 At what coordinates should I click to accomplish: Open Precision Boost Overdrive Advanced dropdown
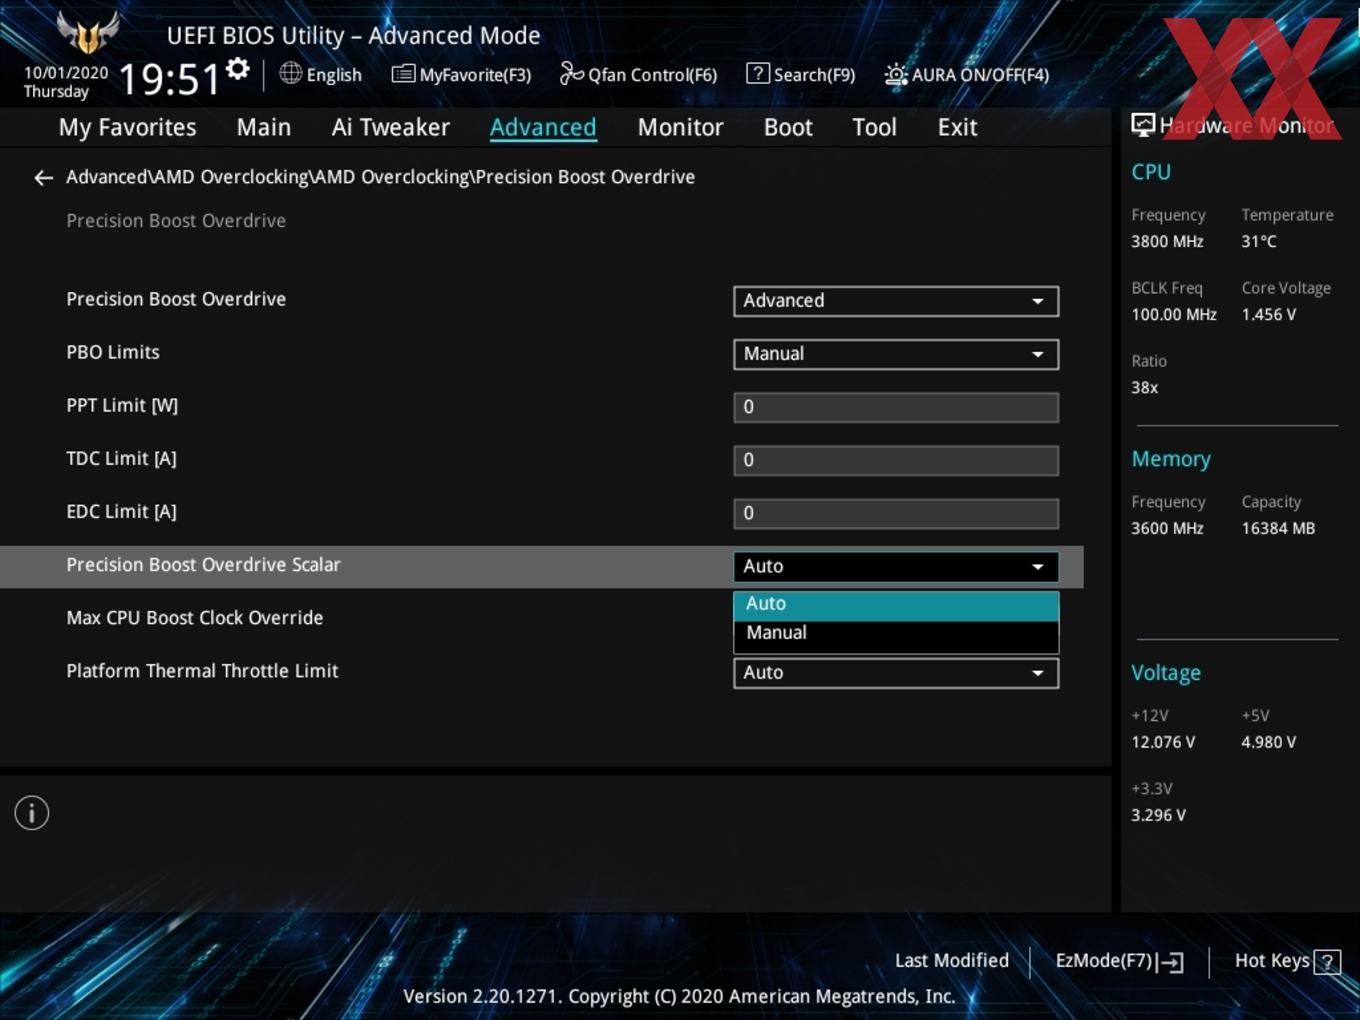pyautogui.click(x=896, y=301)
